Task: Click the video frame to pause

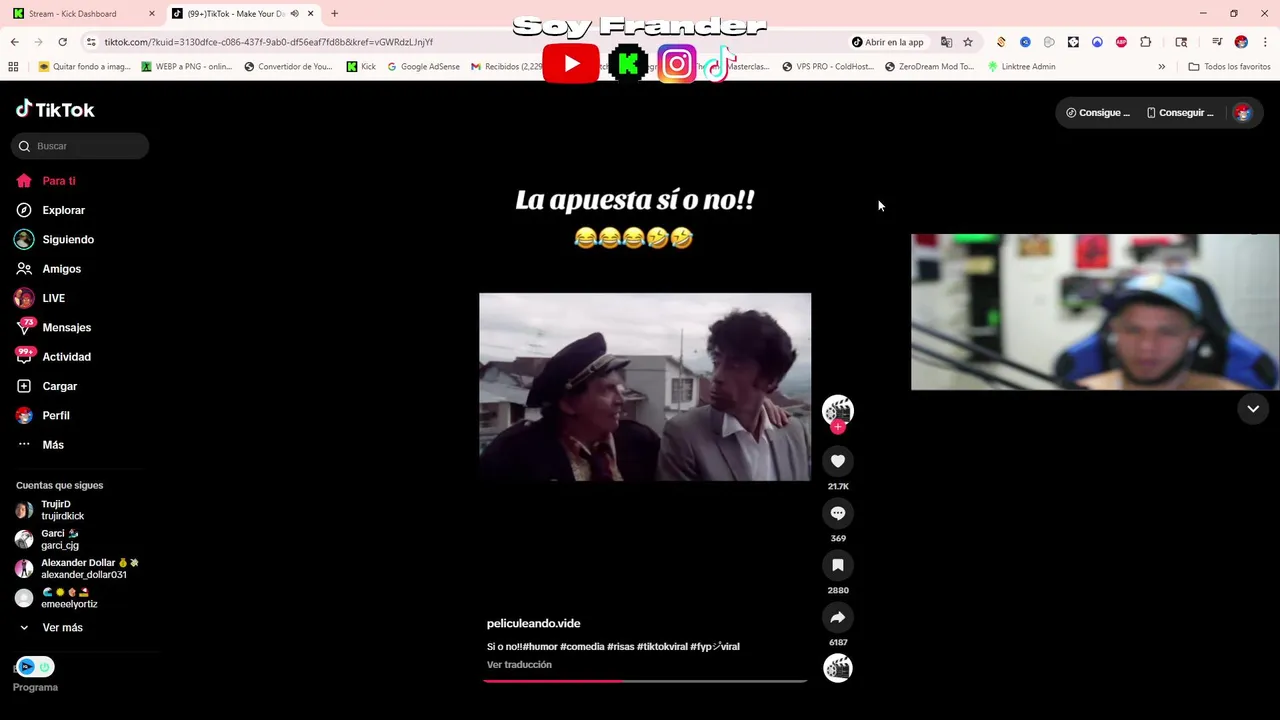Action: pos(645,387)
